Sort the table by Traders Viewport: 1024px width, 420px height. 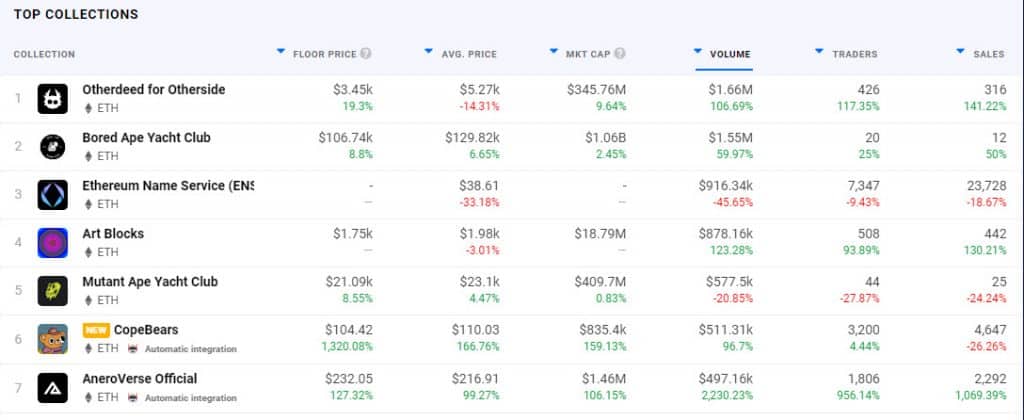855,54
